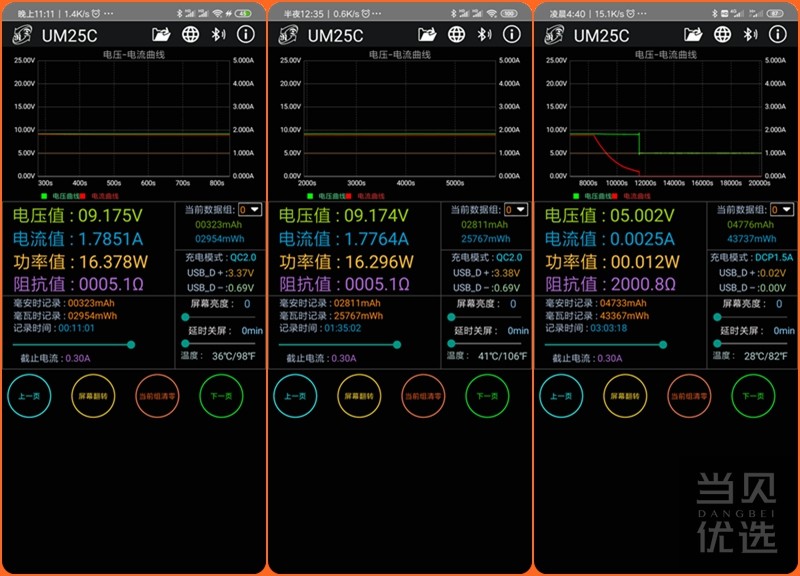Adjust the 屏幕亮度 slider in the 28℃ screen

tap(752, 317)
